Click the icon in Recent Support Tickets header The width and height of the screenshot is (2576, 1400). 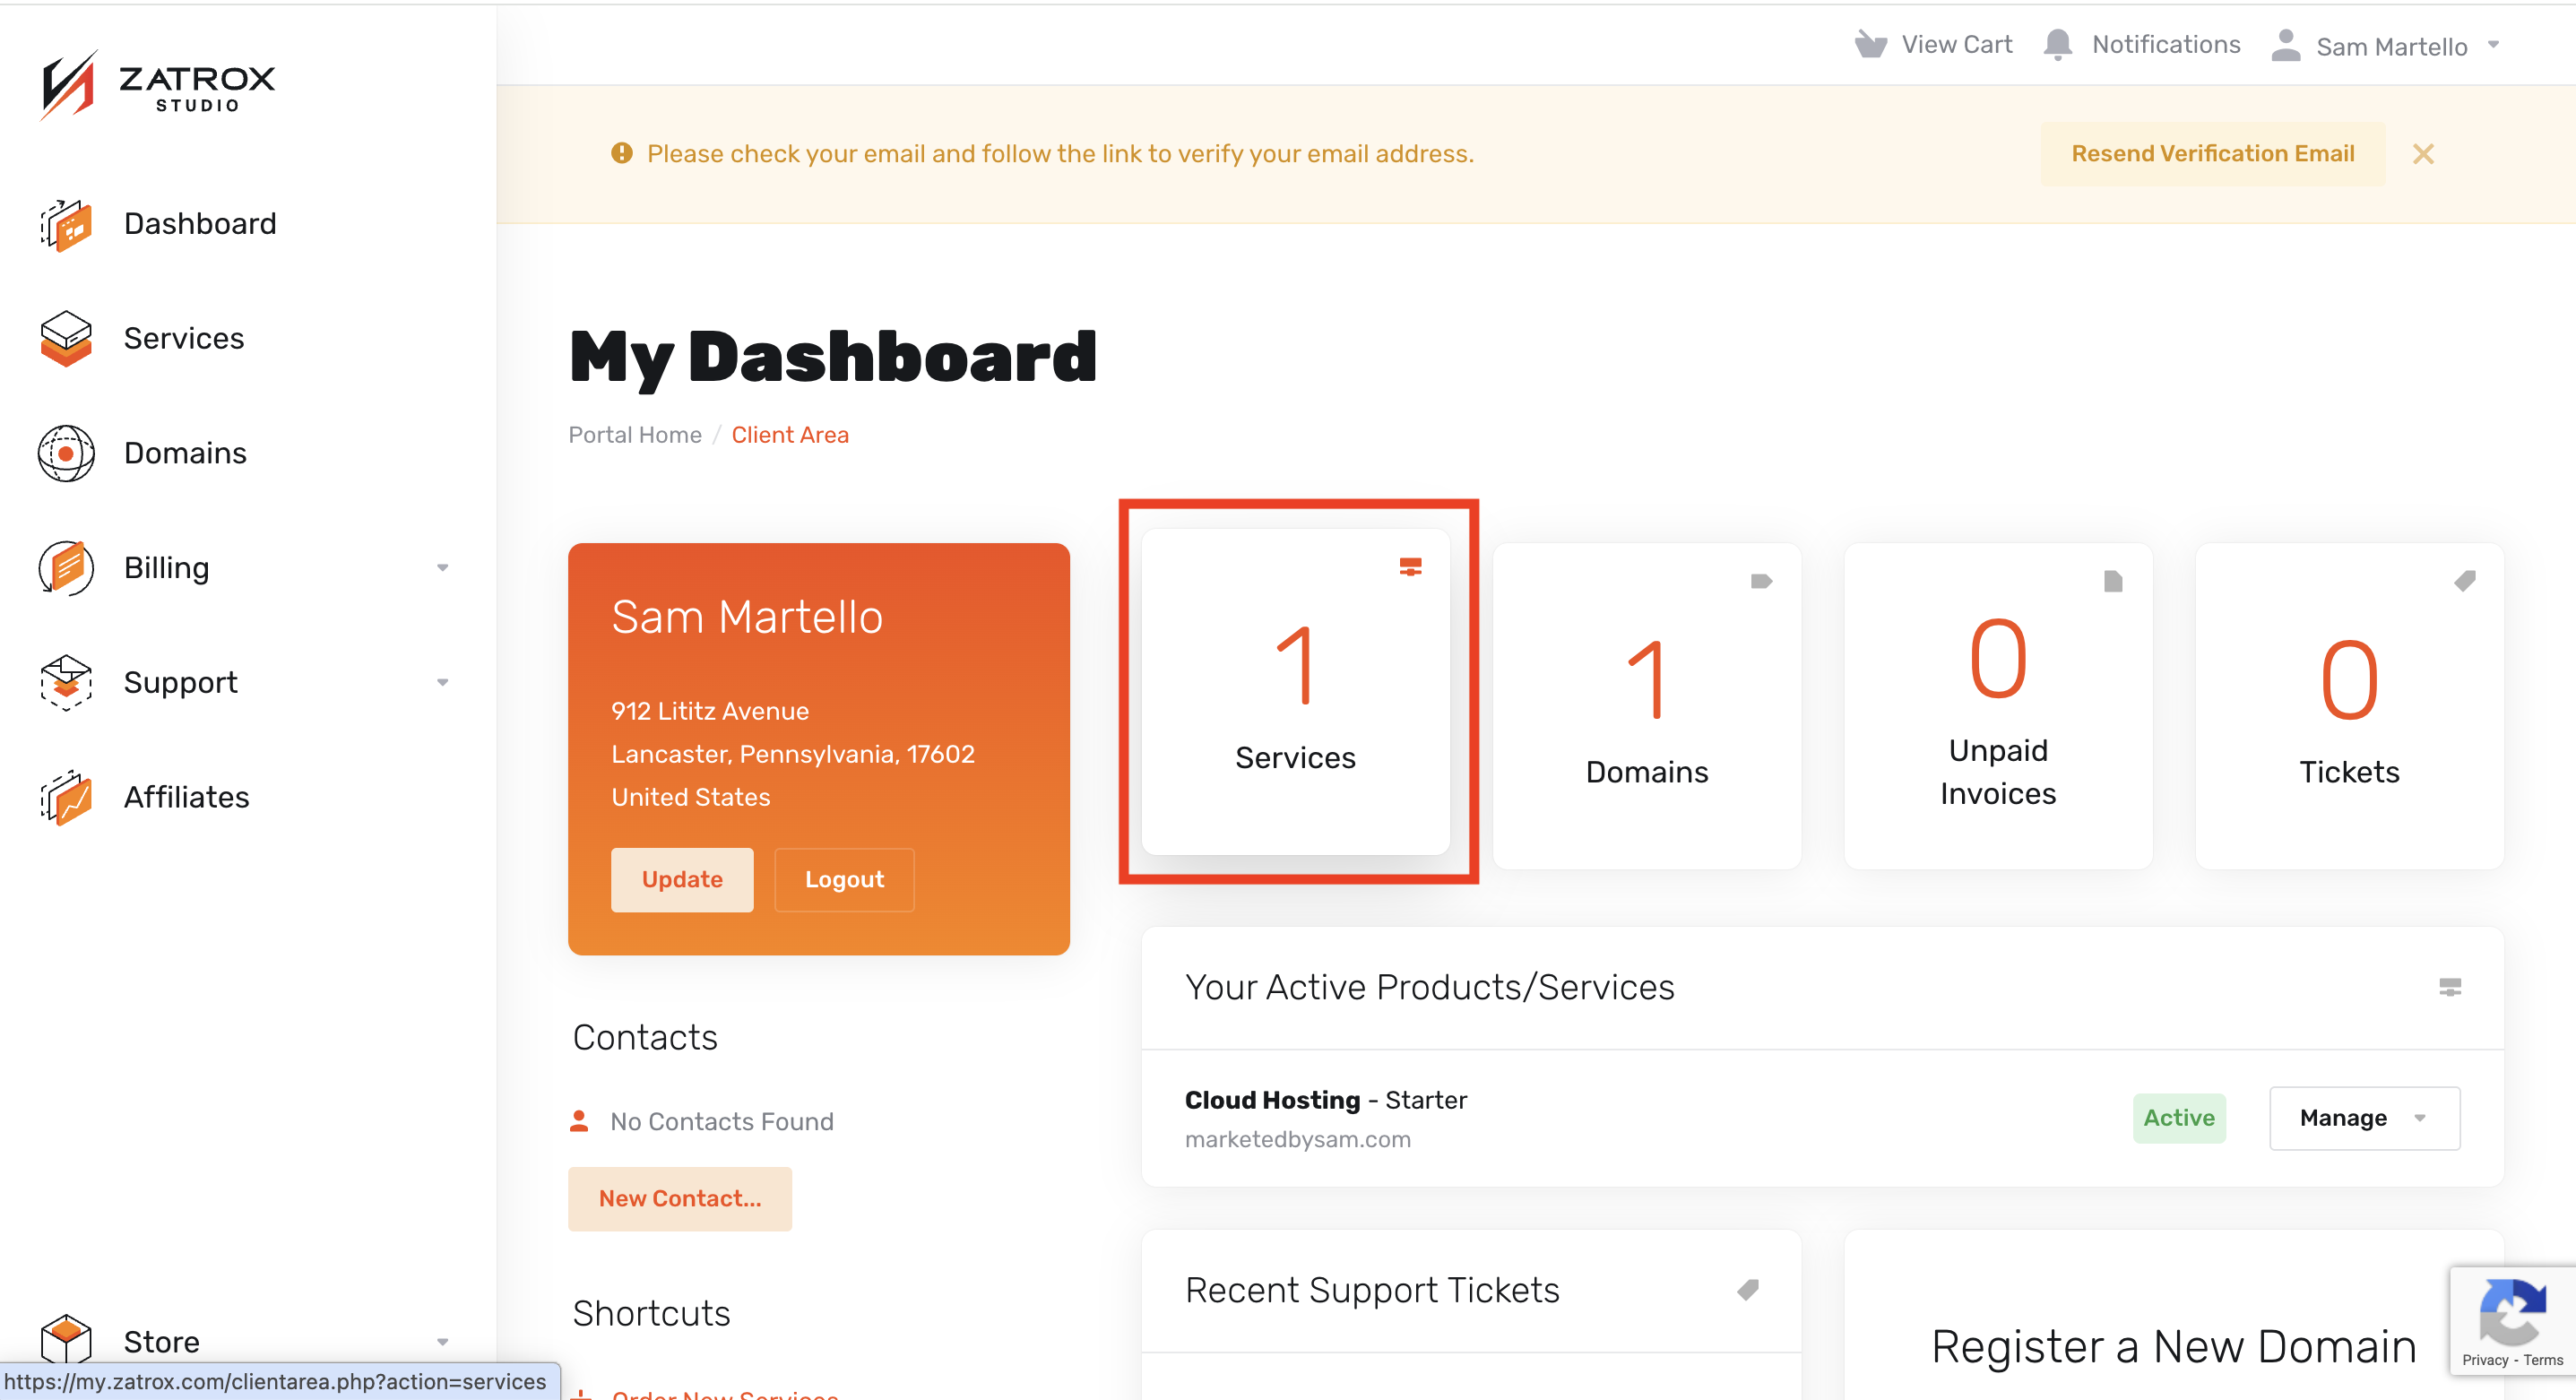[1748, 1290]
